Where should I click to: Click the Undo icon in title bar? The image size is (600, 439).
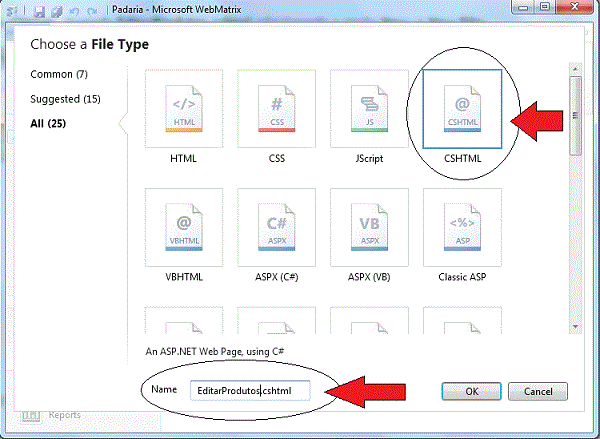[x=75, y=11]
